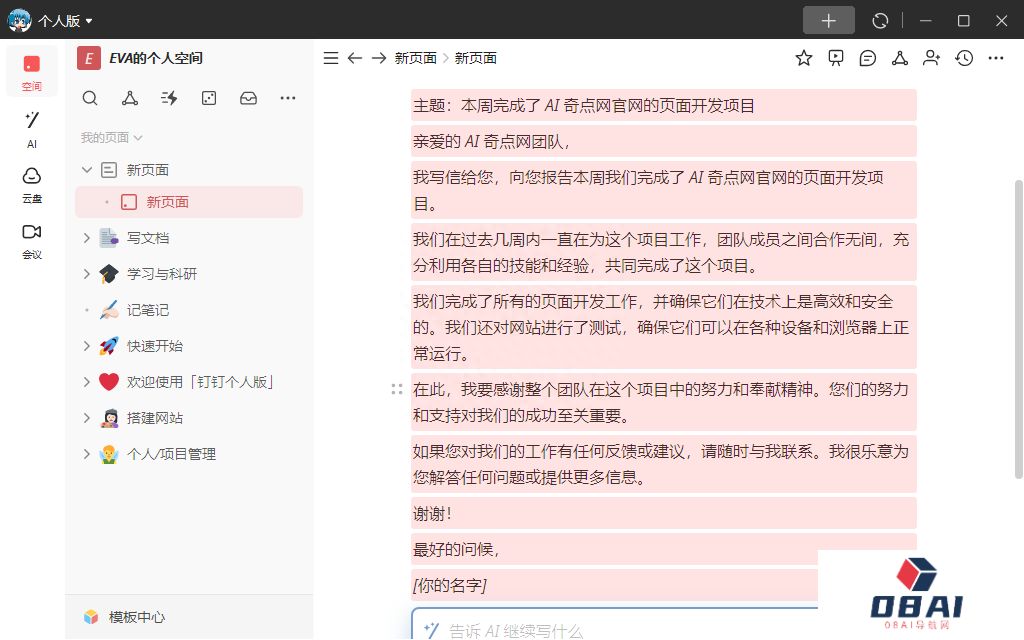Expand the 学习与科研 tree node
Image resolution: width=1024 pixels, height=640 pixels.
point(87,274)
